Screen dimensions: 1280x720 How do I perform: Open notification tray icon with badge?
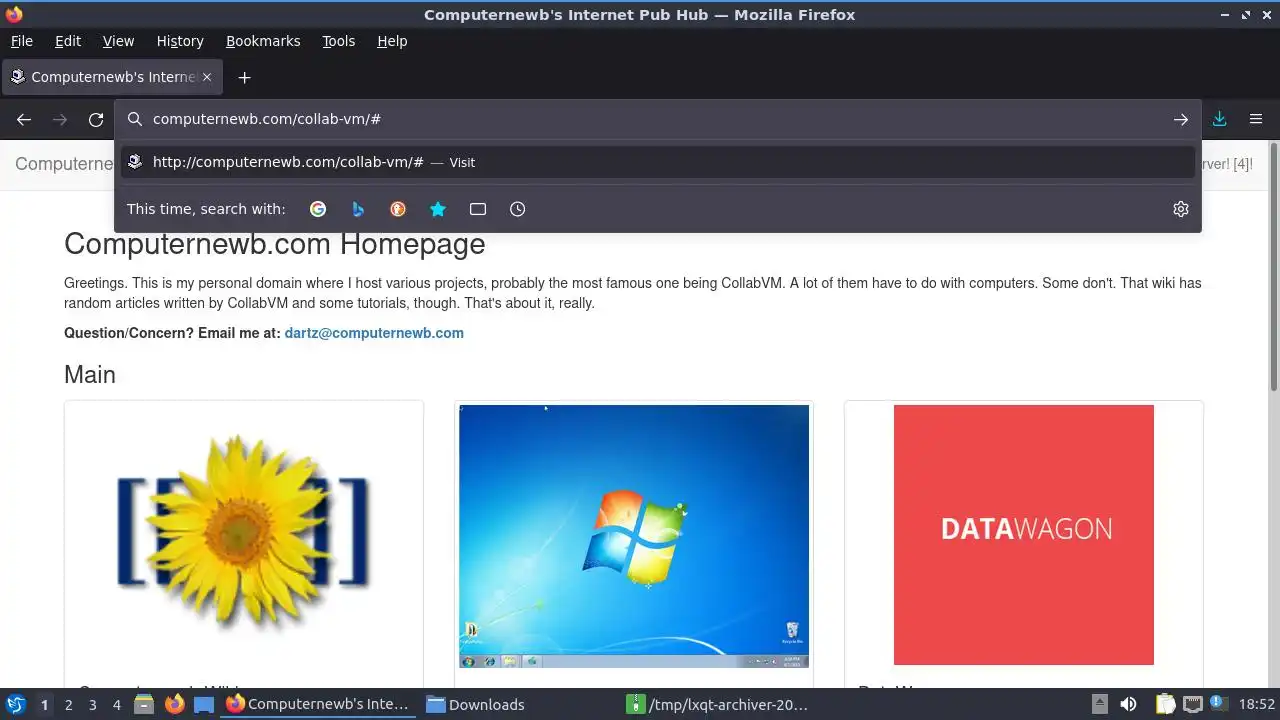coord(1220,704)
